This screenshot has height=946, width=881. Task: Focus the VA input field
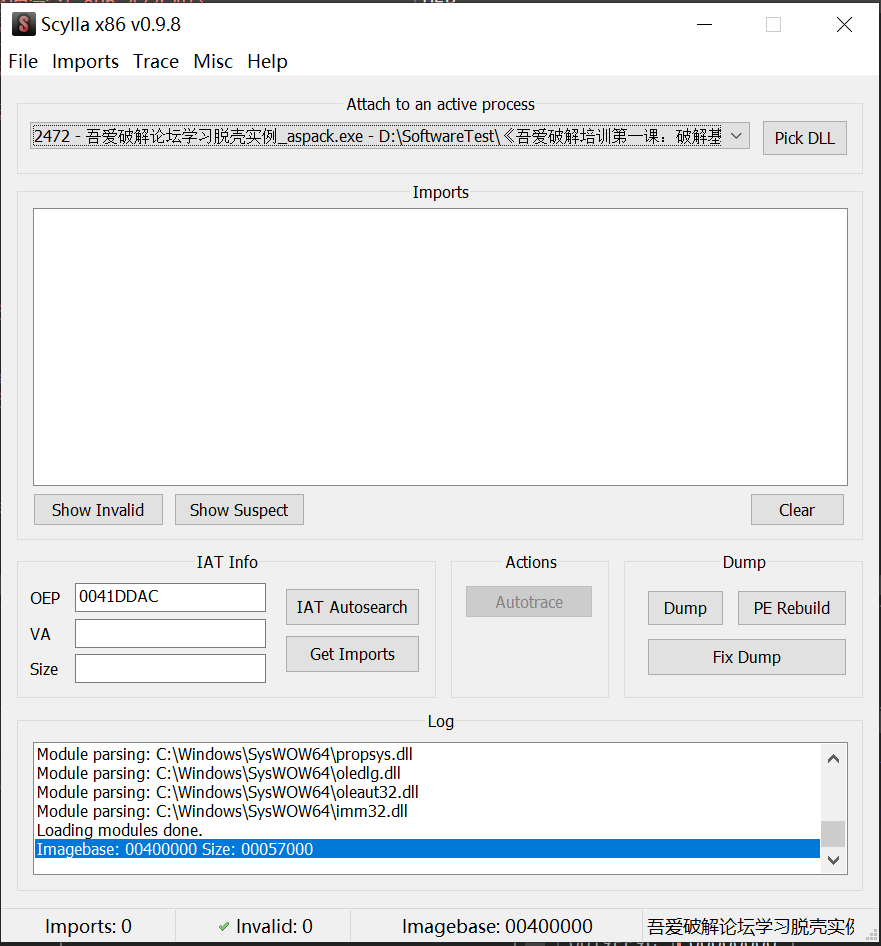170,633
